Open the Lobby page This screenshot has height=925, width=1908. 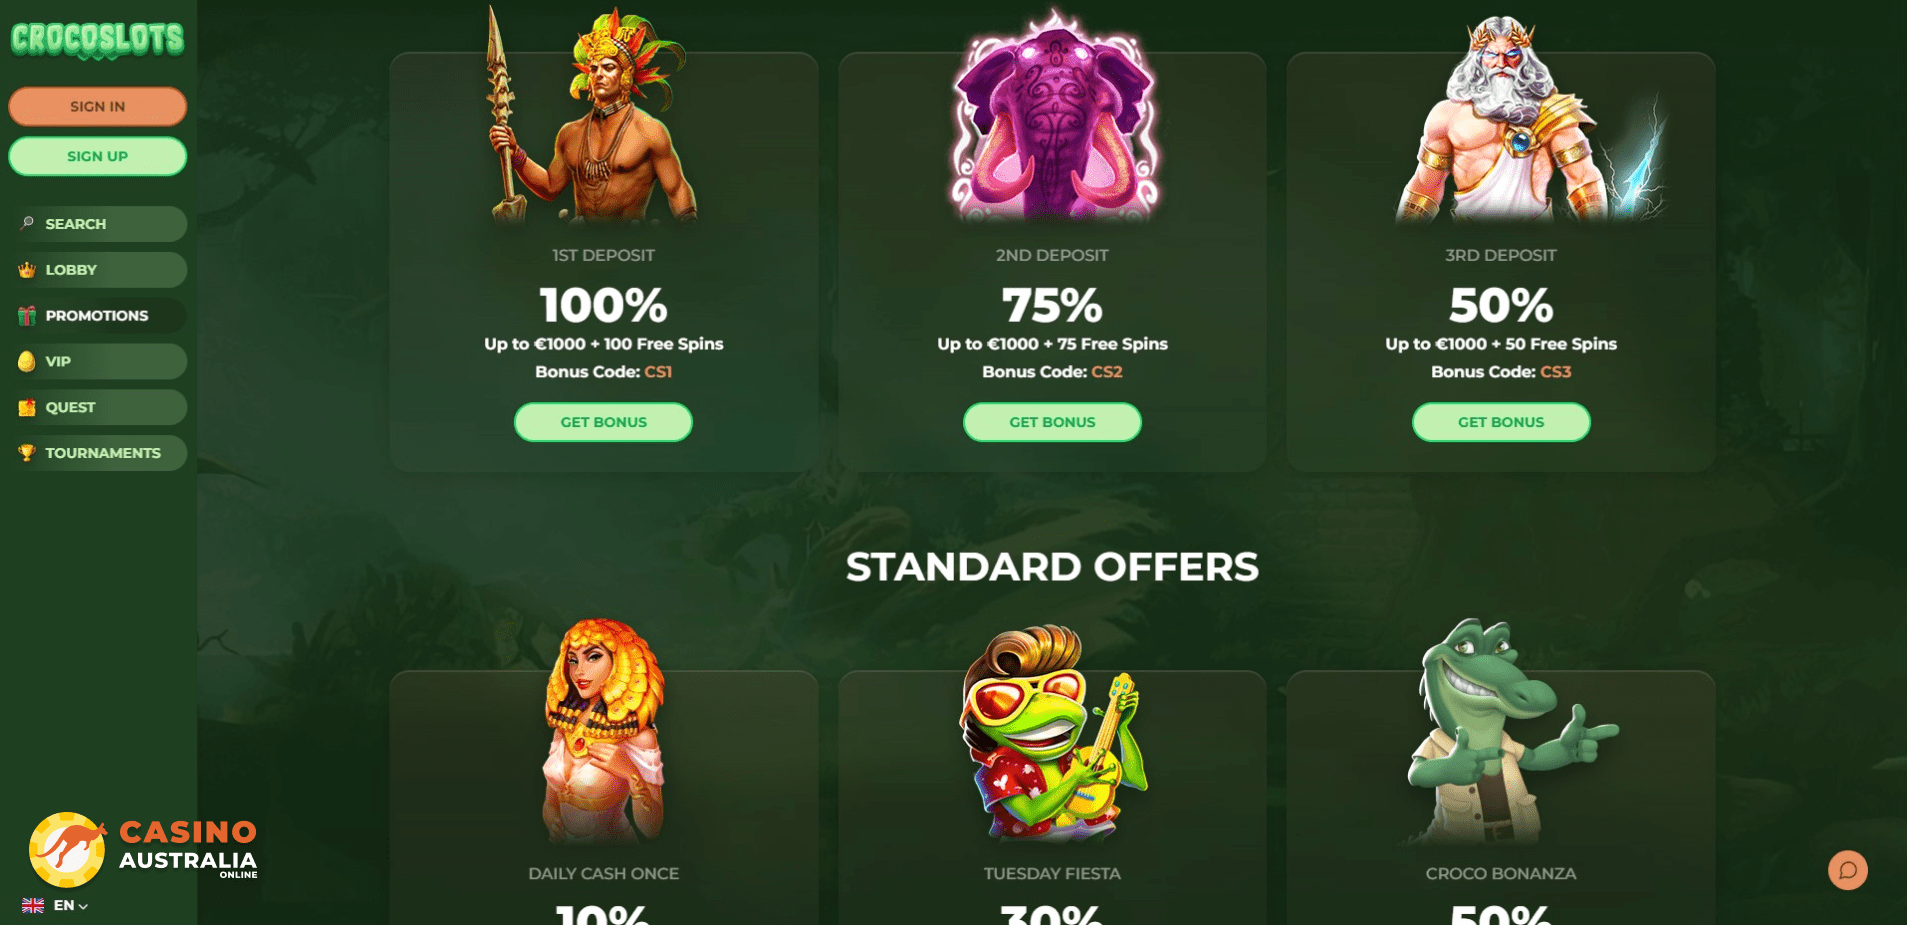pyautogui.click(x=97, y=270)
